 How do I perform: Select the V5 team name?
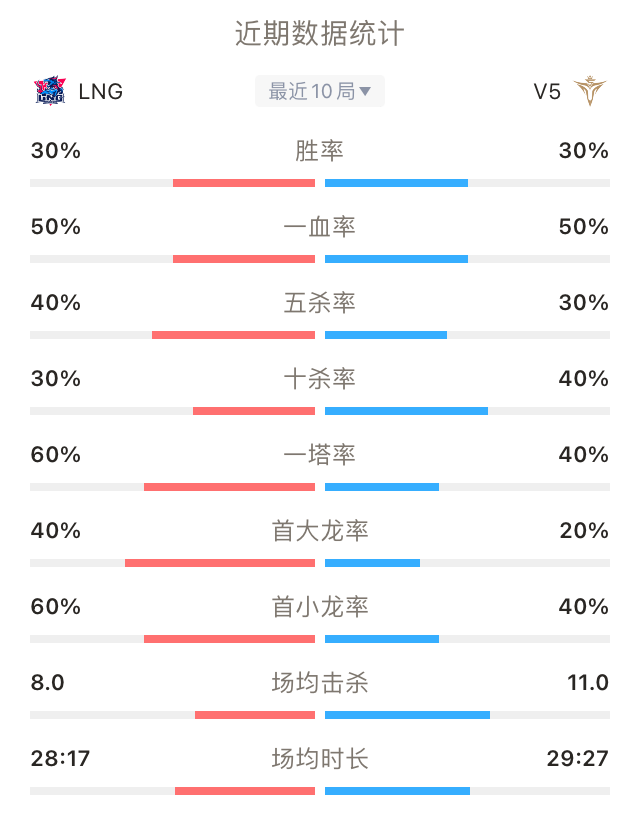click(x=547, y=91)
